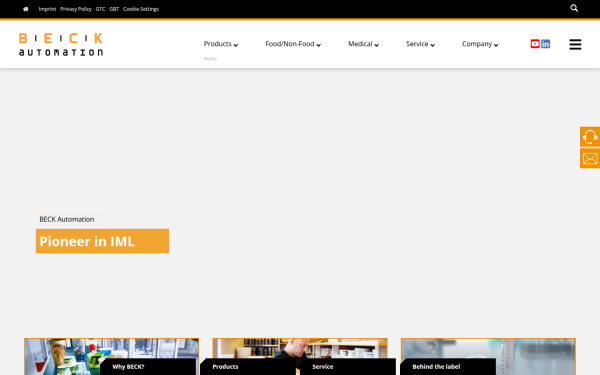This screenshot has width=600, height=375.
Task: Expand the Products chevron arrow
Action: tap(236, 45)
